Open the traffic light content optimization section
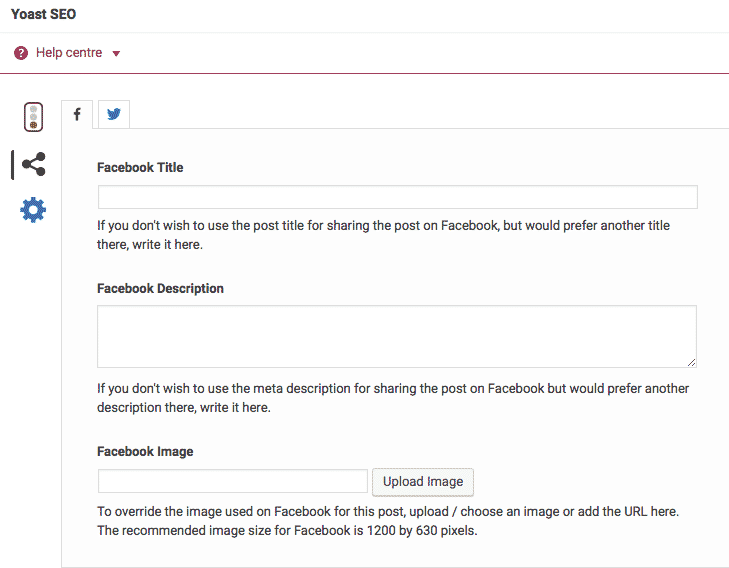729x568 pixels. pos(33,117)
